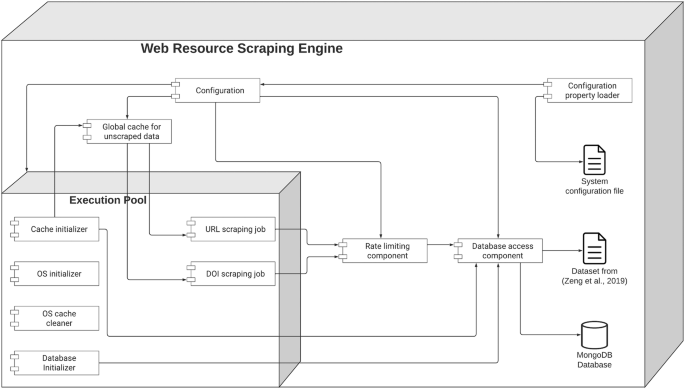Click the DOI scraping job component
The height and width of the screenshot is (389, 685).
point(231,274)
